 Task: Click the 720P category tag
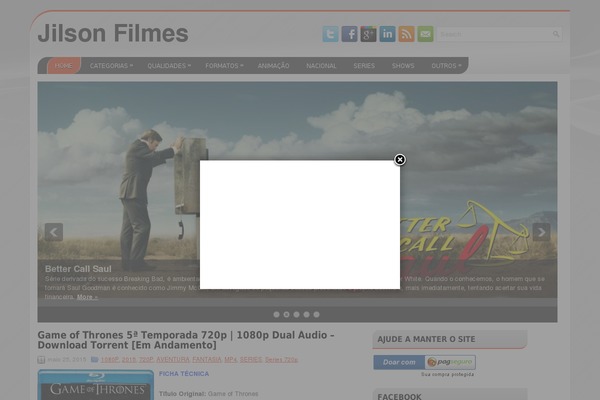click(x=146, y=359)
